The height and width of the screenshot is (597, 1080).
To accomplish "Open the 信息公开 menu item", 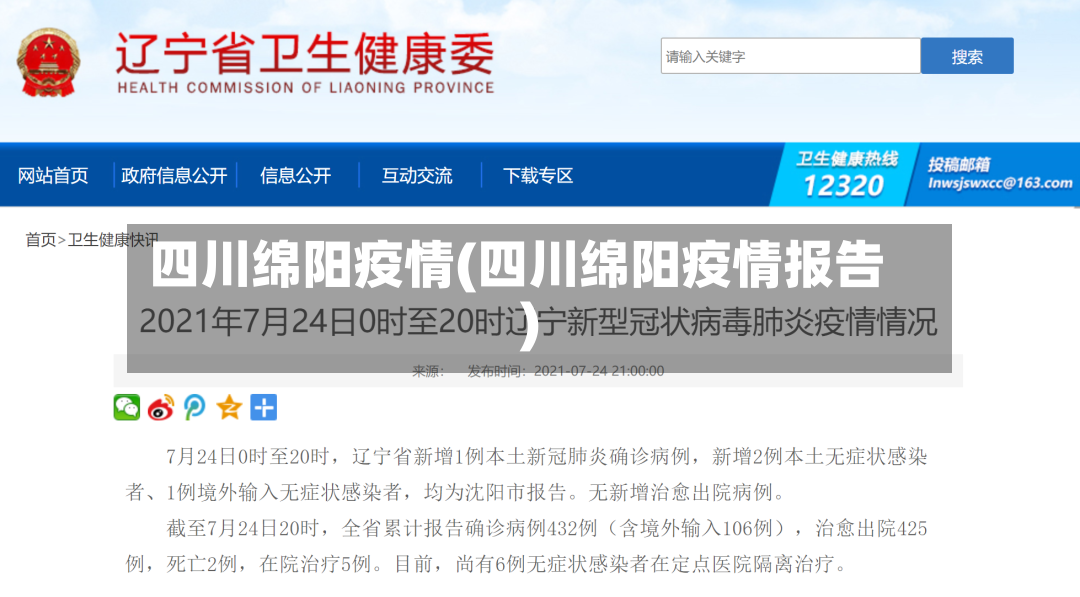I will click(x=295, y=176).
